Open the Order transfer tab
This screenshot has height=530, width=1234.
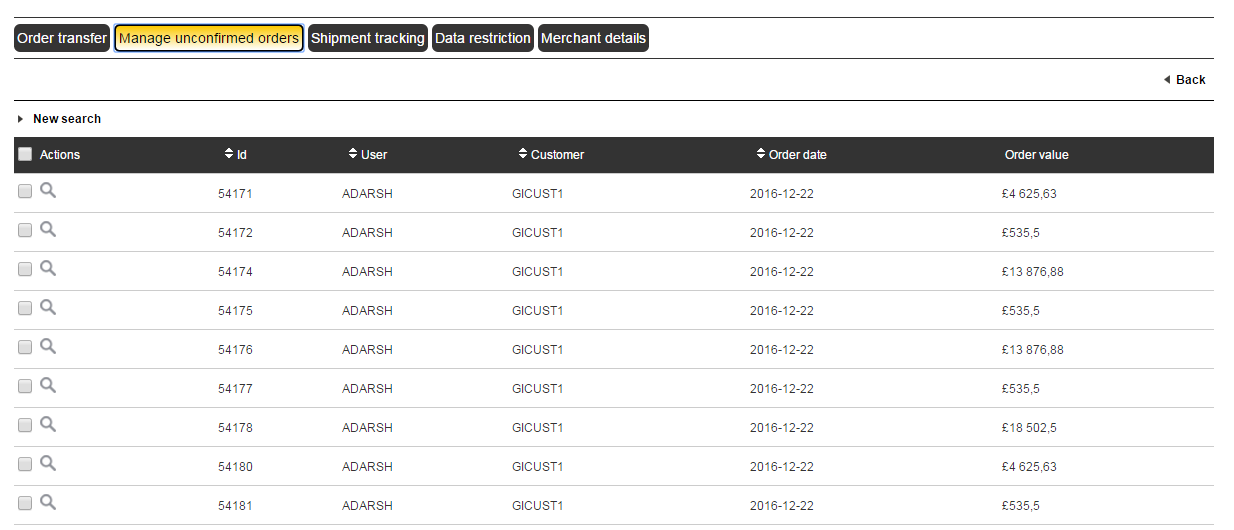click(x=62, y=39)
